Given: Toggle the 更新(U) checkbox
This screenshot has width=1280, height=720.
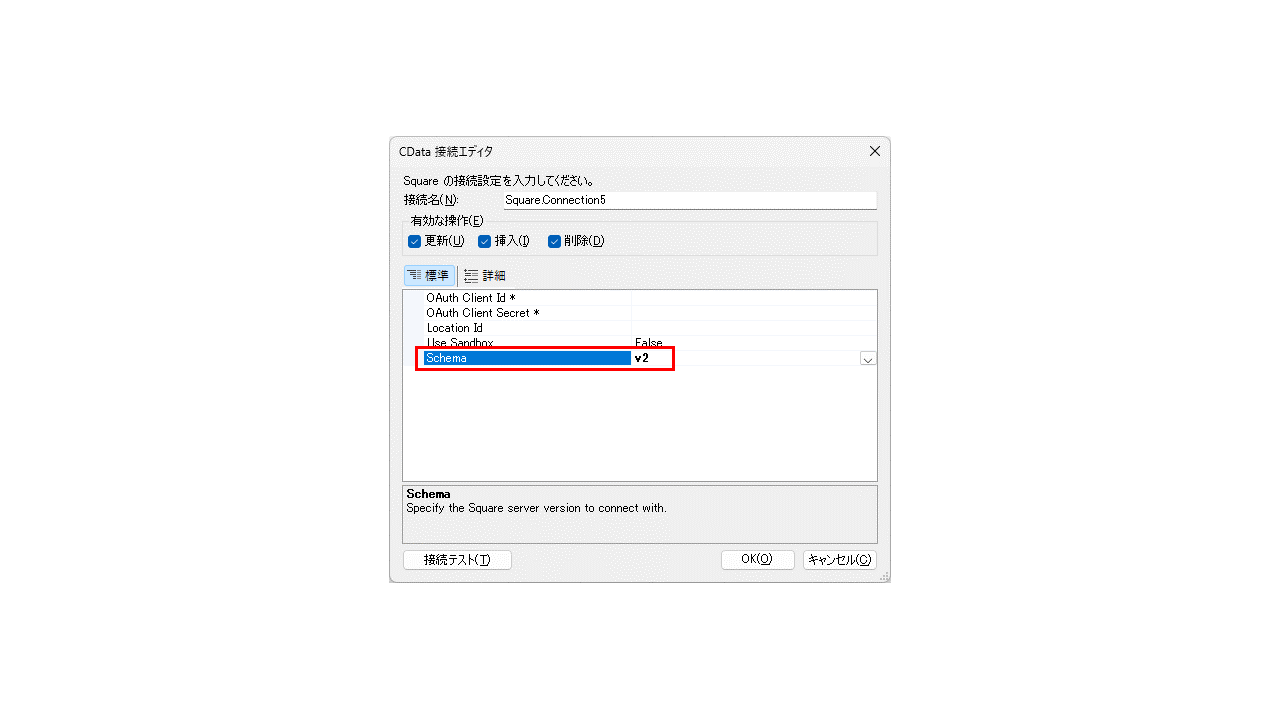Looking at the screenshot, I should click(414, 241).
